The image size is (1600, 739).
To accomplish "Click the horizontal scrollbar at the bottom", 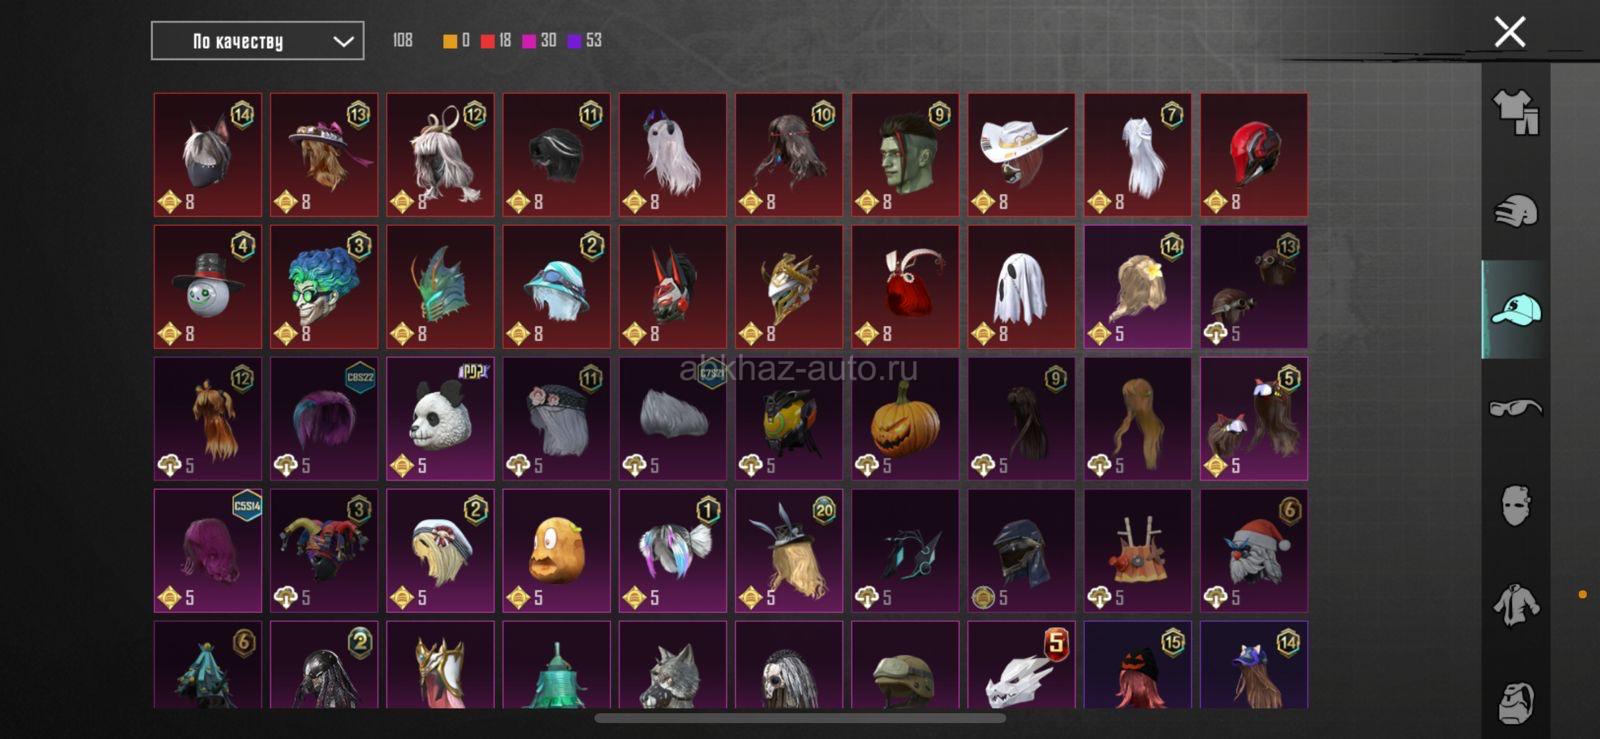I will click(800, 718).
